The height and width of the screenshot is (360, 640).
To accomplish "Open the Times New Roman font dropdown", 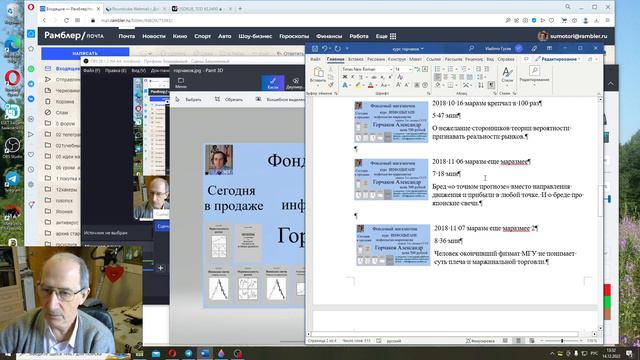I will point(391,69).
